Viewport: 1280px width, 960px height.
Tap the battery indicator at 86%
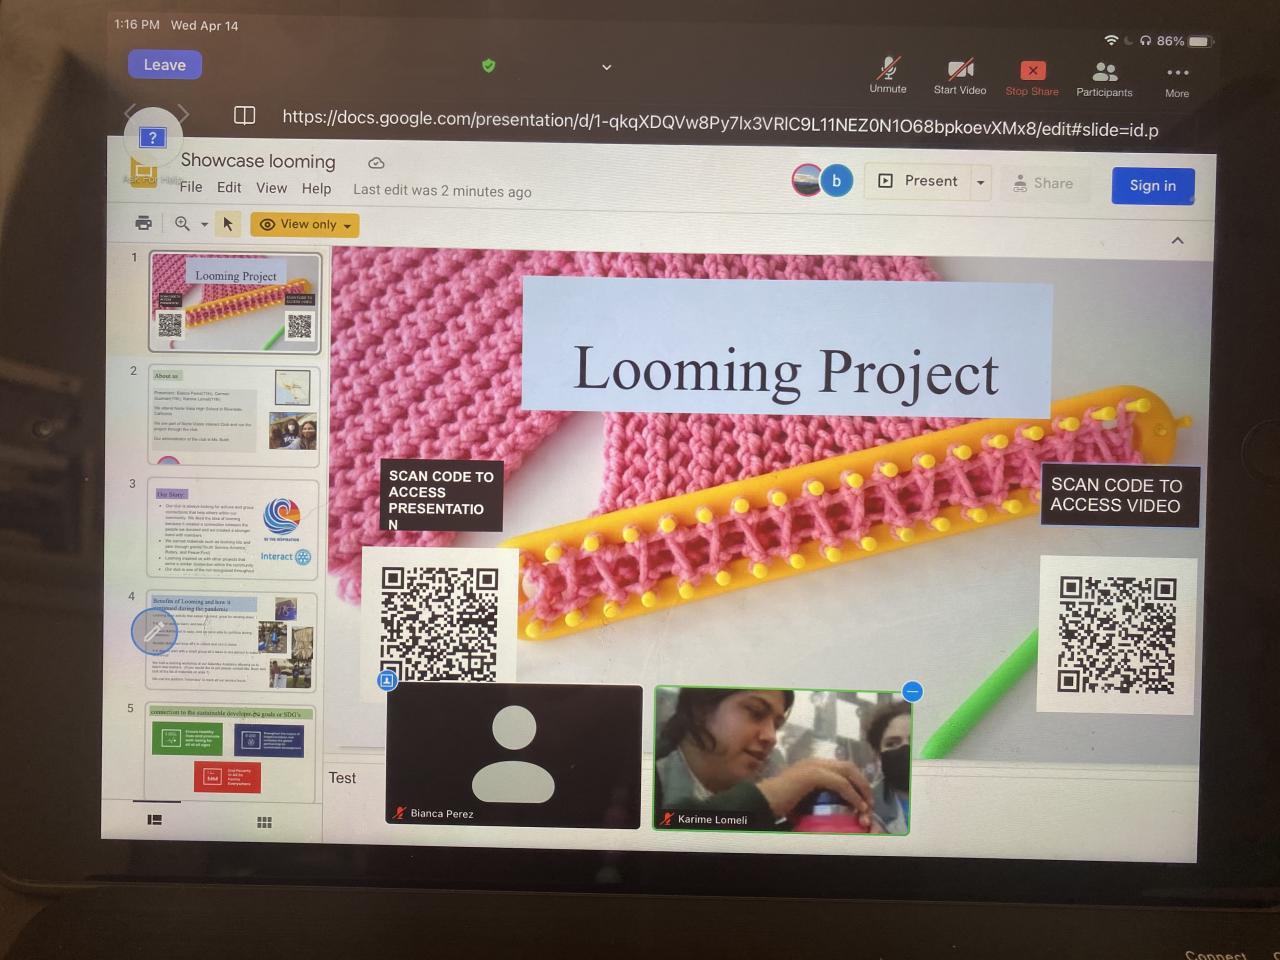click(x=1185, y=41)
